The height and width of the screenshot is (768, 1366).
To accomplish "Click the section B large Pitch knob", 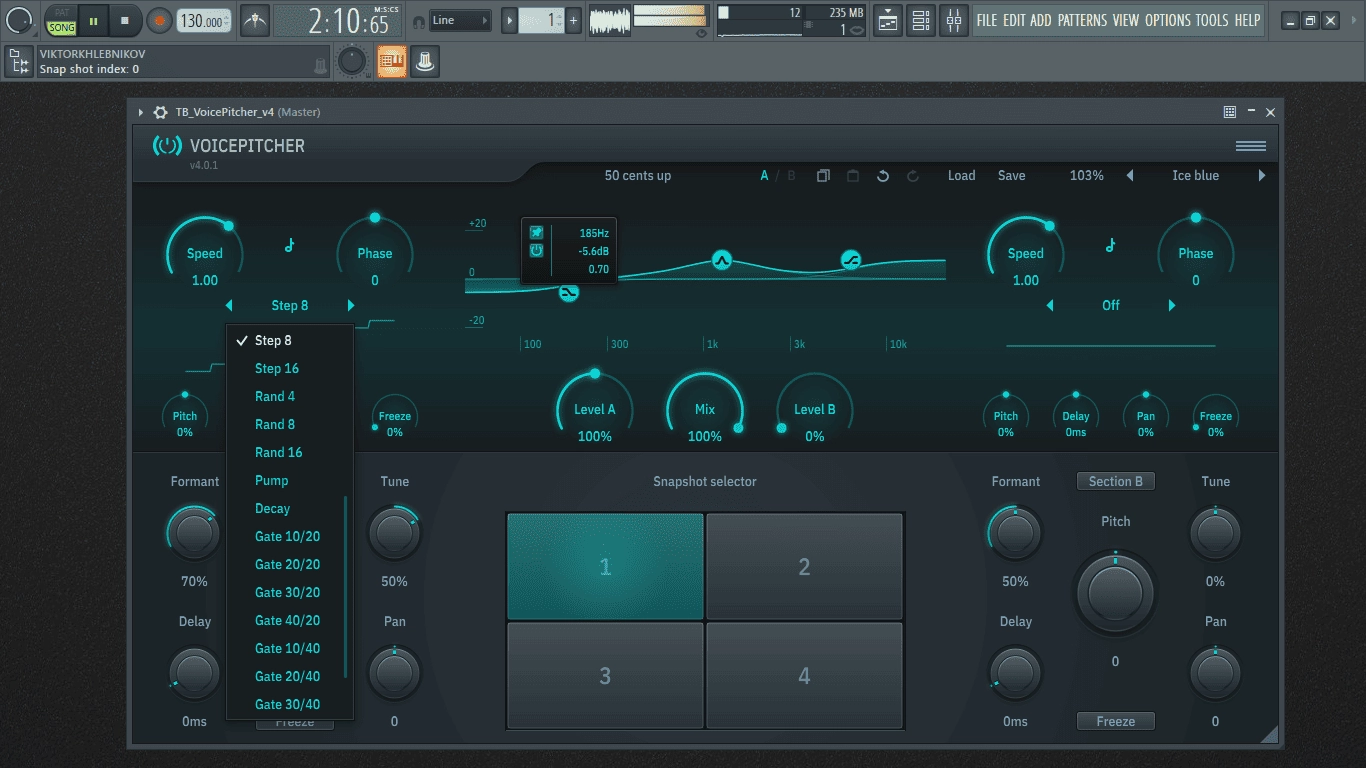I will click(1116, 593).
